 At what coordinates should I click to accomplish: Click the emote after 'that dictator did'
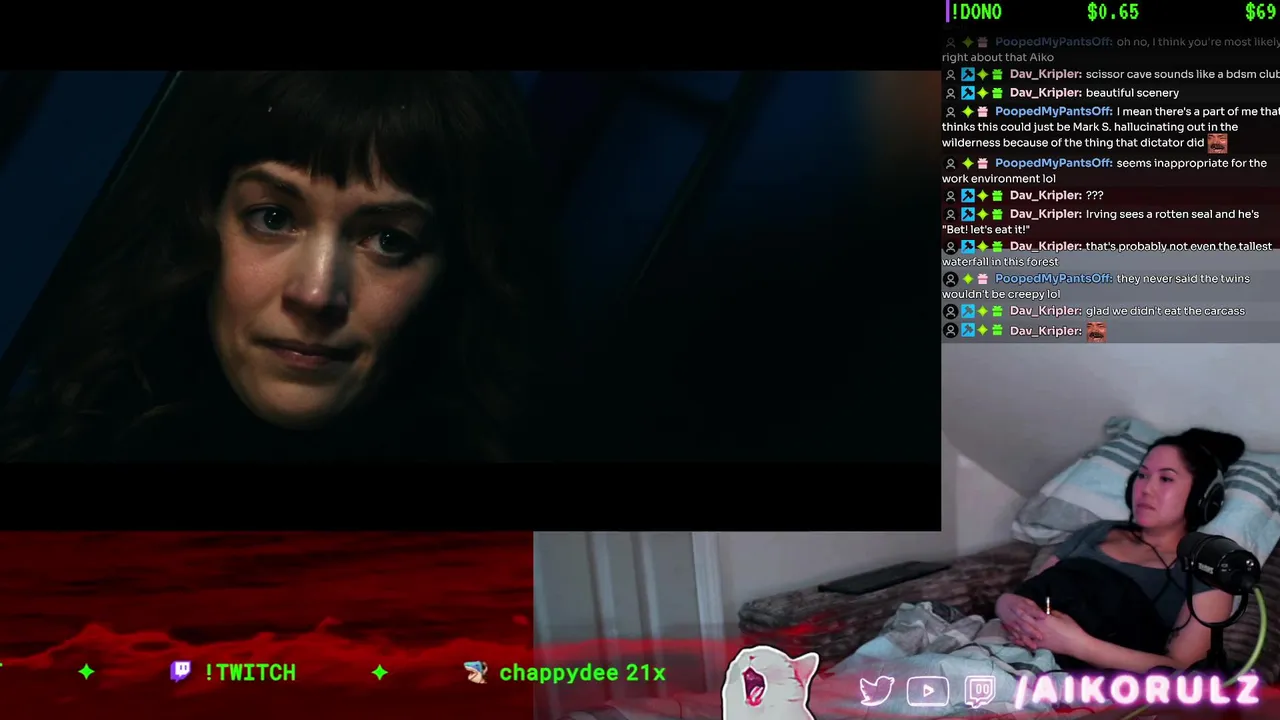1217,142
